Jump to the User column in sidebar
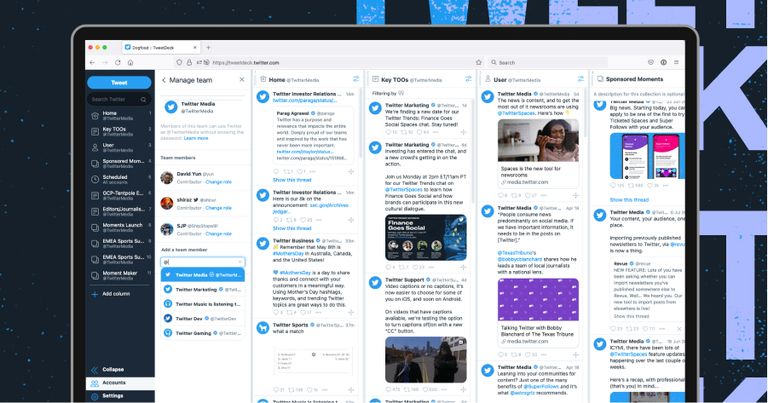This screenshot has height=403, width=768. (120, 147)
